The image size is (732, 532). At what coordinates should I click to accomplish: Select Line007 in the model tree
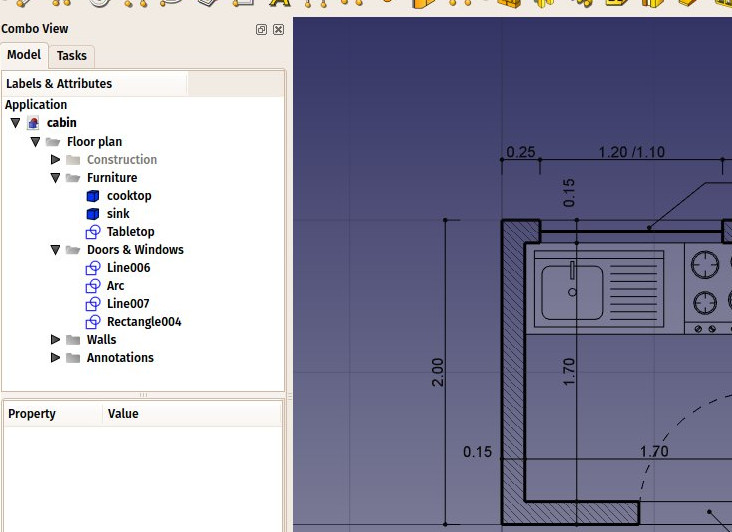(x=128, y=304)
